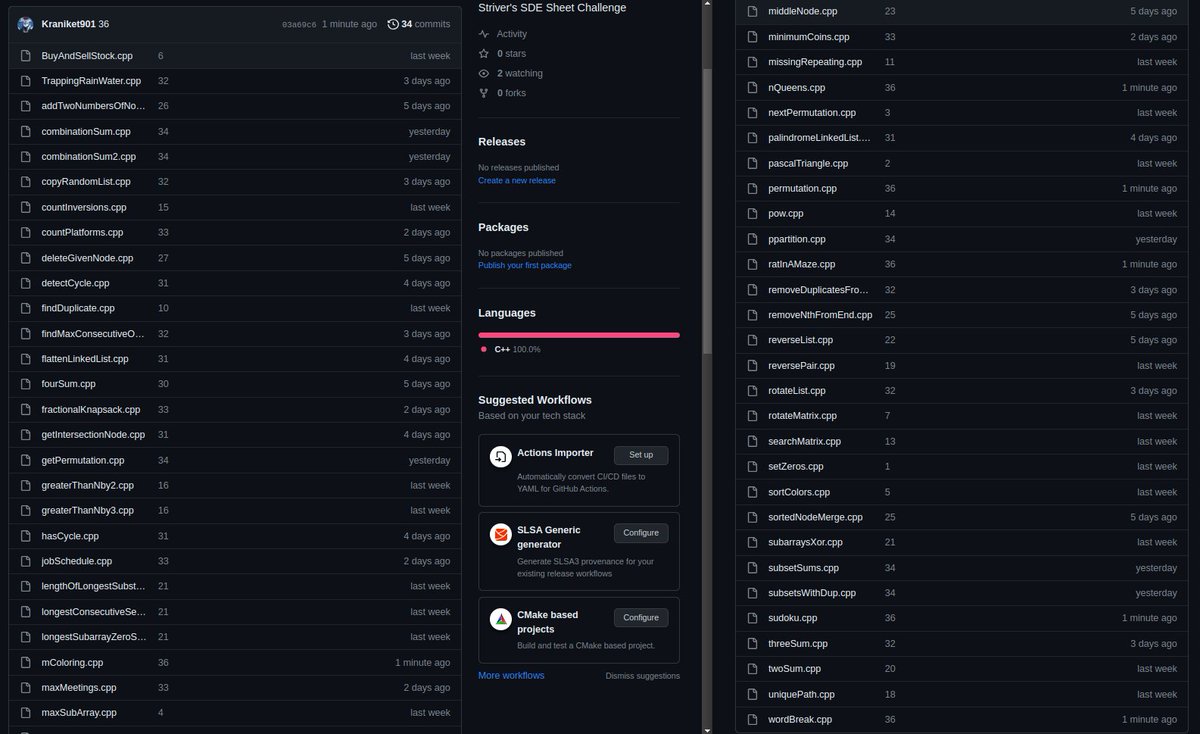Click the file icon next to detectCycle.cpp

coord(26,283)
